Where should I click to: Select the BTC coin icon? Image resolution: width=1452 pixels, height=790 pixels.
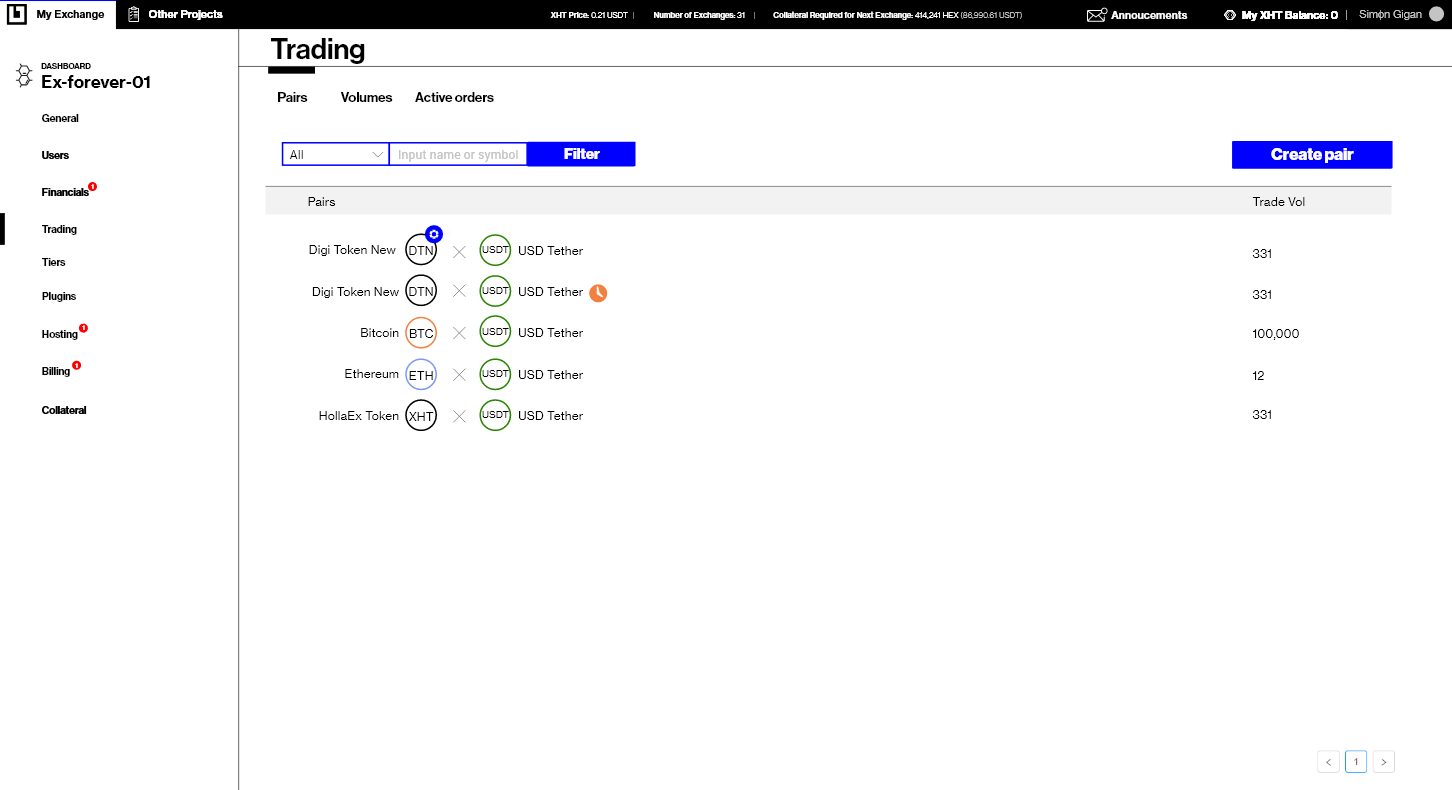click(421, 333)
